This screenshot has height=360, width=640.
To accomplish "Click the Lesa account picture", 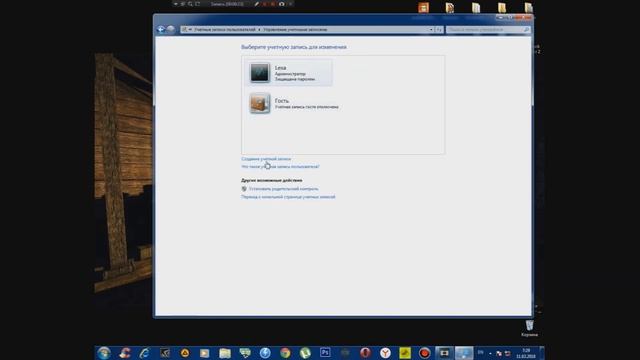I will [x=260, y=73].
